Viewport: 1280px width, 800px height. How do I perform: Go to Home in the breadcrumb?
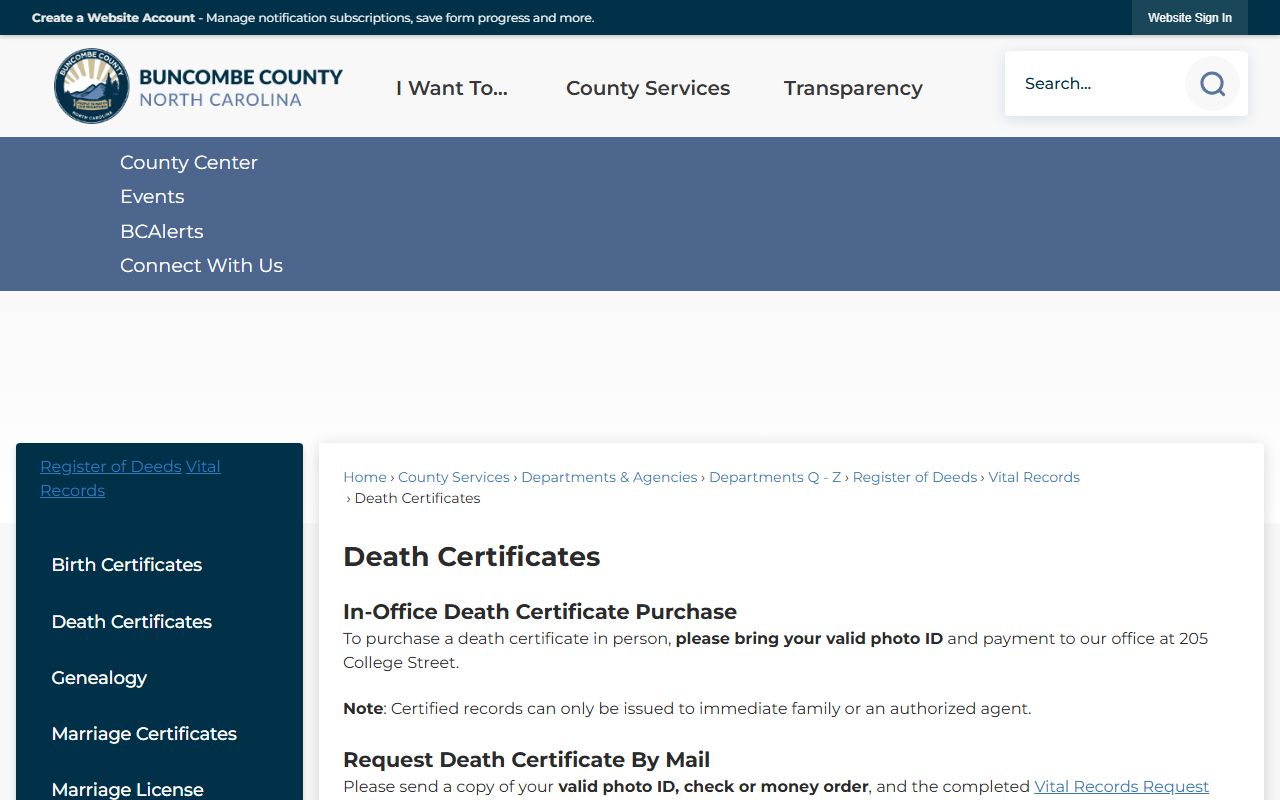tap(365, 478)
